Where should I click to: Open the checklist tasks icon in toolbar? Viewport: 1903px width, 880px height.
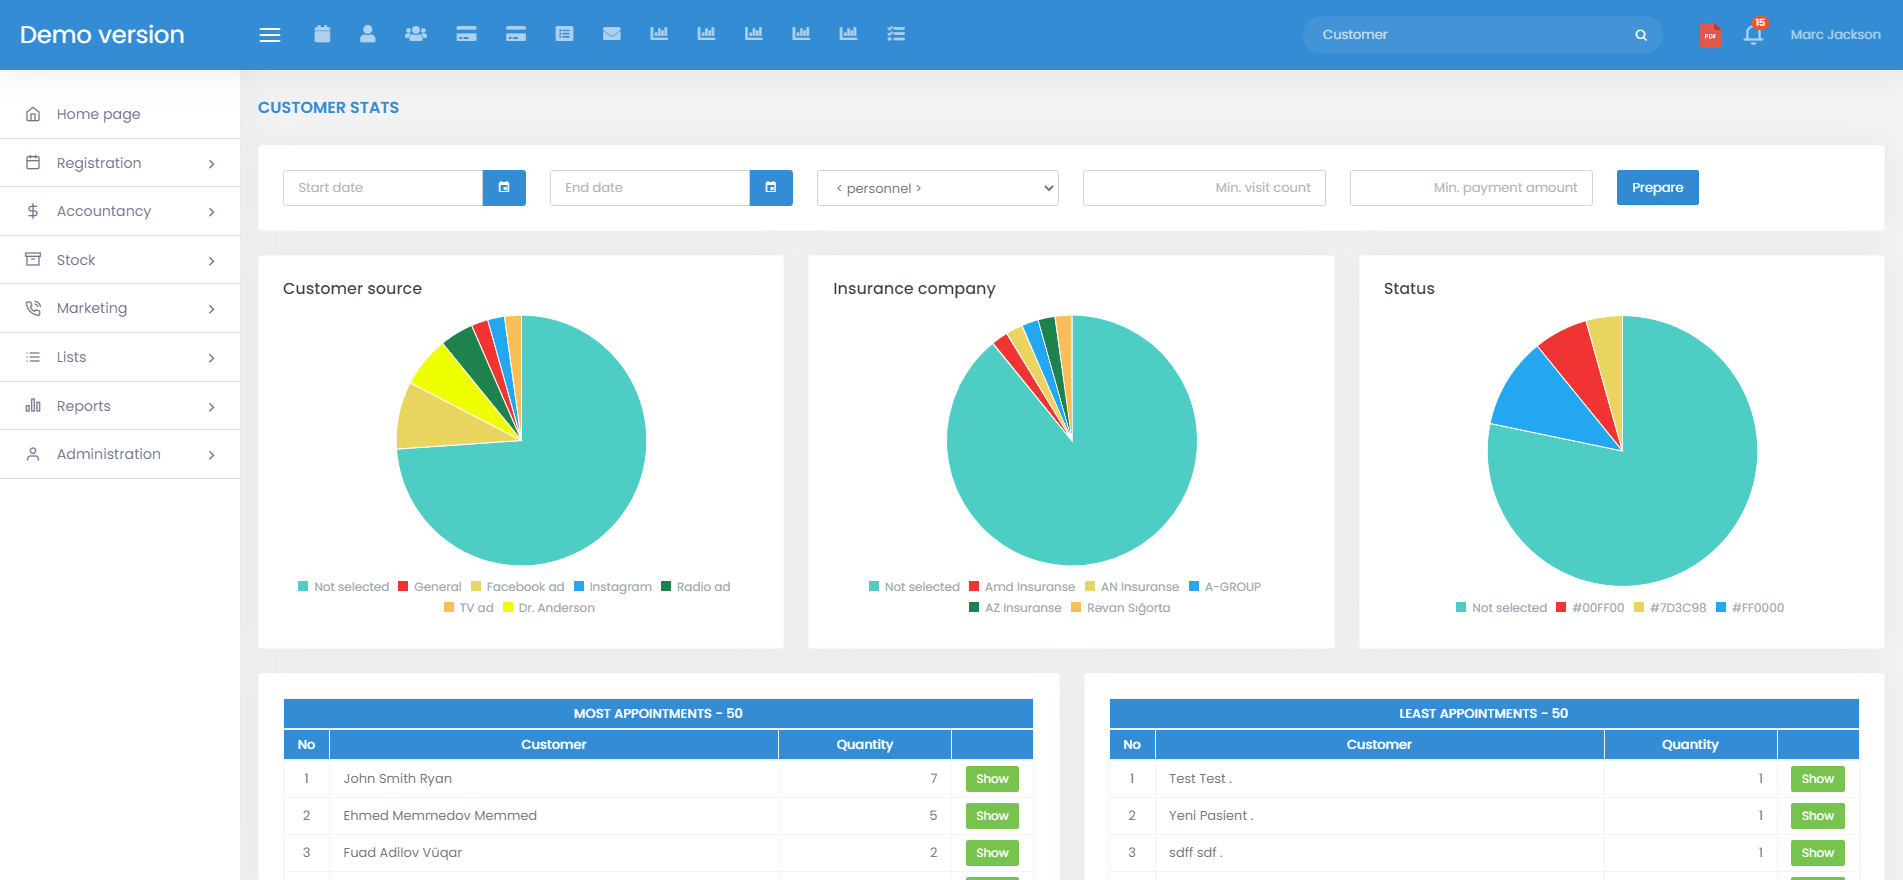896,34
